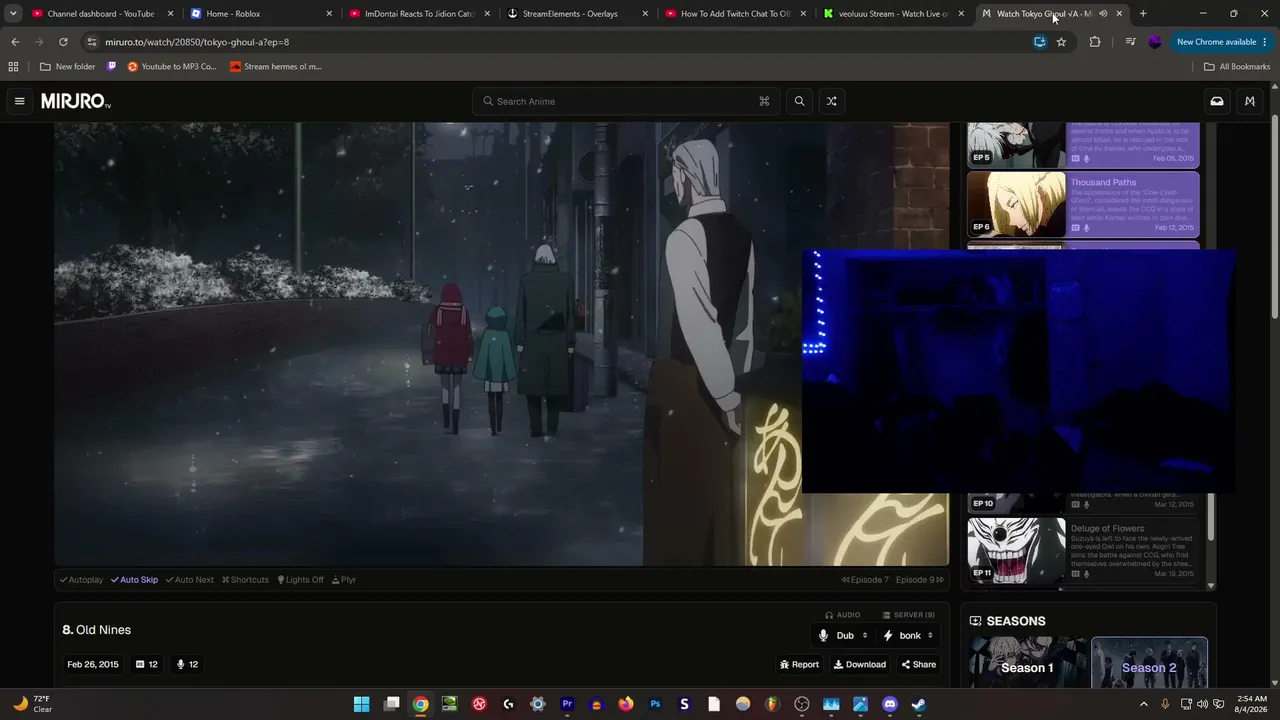Open the Chrome tab search dropdown arrow
This screenshot has height=720, width=1280.
coord(13,14)
